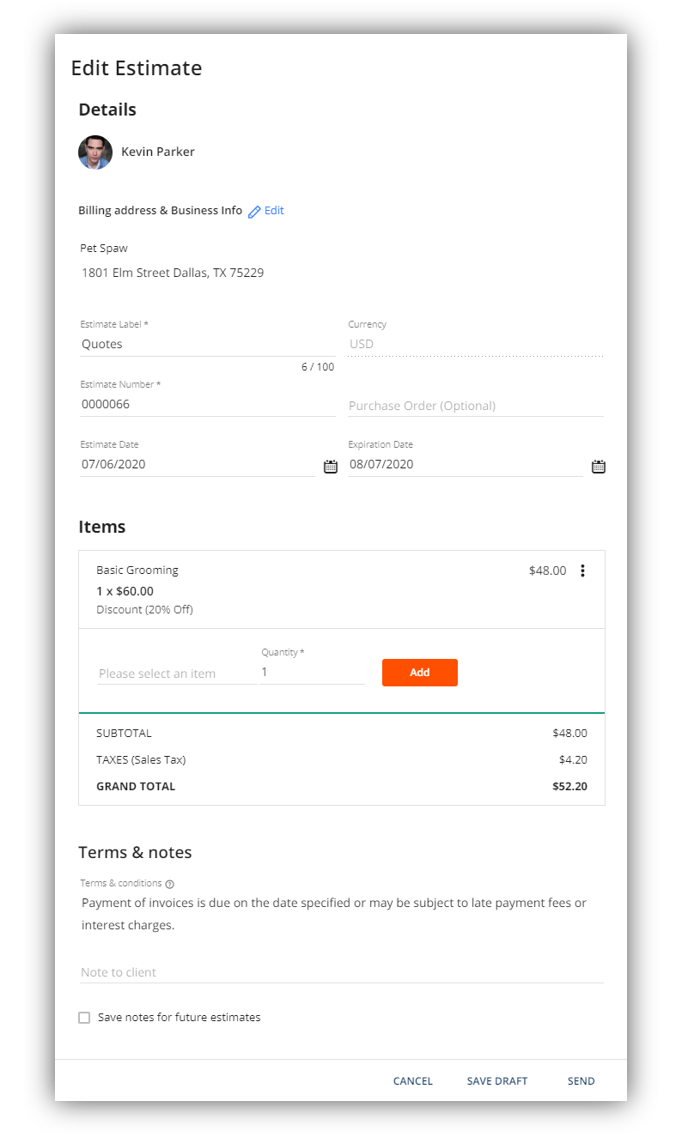This screenshot has height=1136, width=684.
Task: Click the Note to client field
Action: click(341, 972)
